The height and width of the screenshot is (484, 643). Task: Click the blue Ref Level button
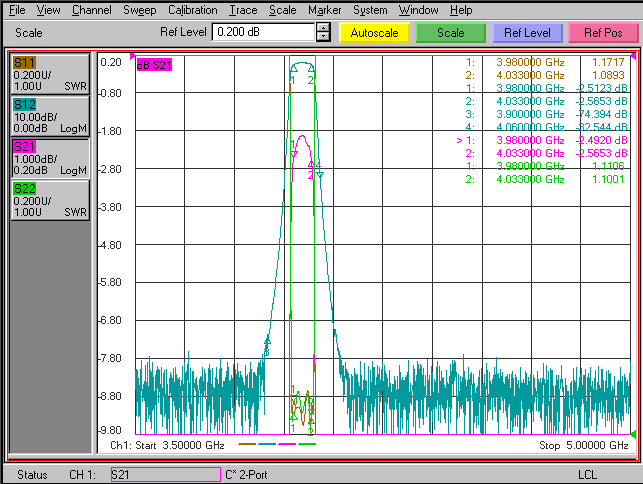coord(527,33)
